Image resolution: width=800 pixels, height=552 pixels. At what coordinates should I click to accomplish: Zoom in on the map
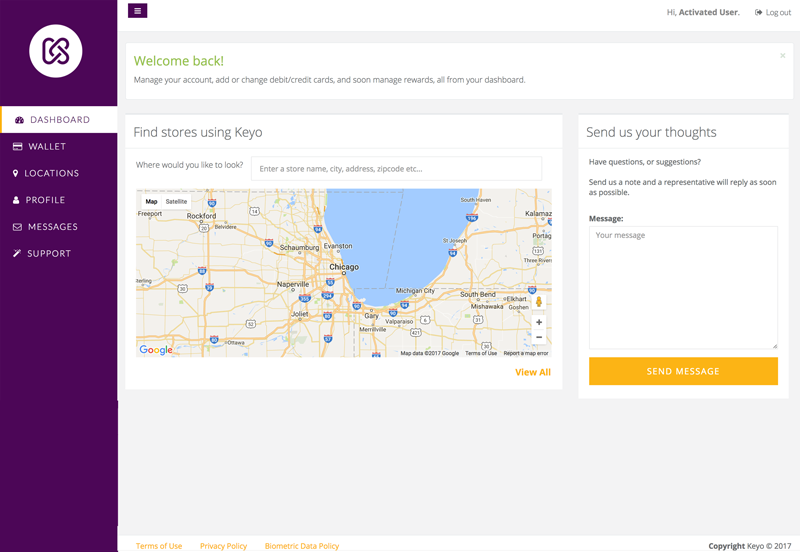[x=539, y=322]
